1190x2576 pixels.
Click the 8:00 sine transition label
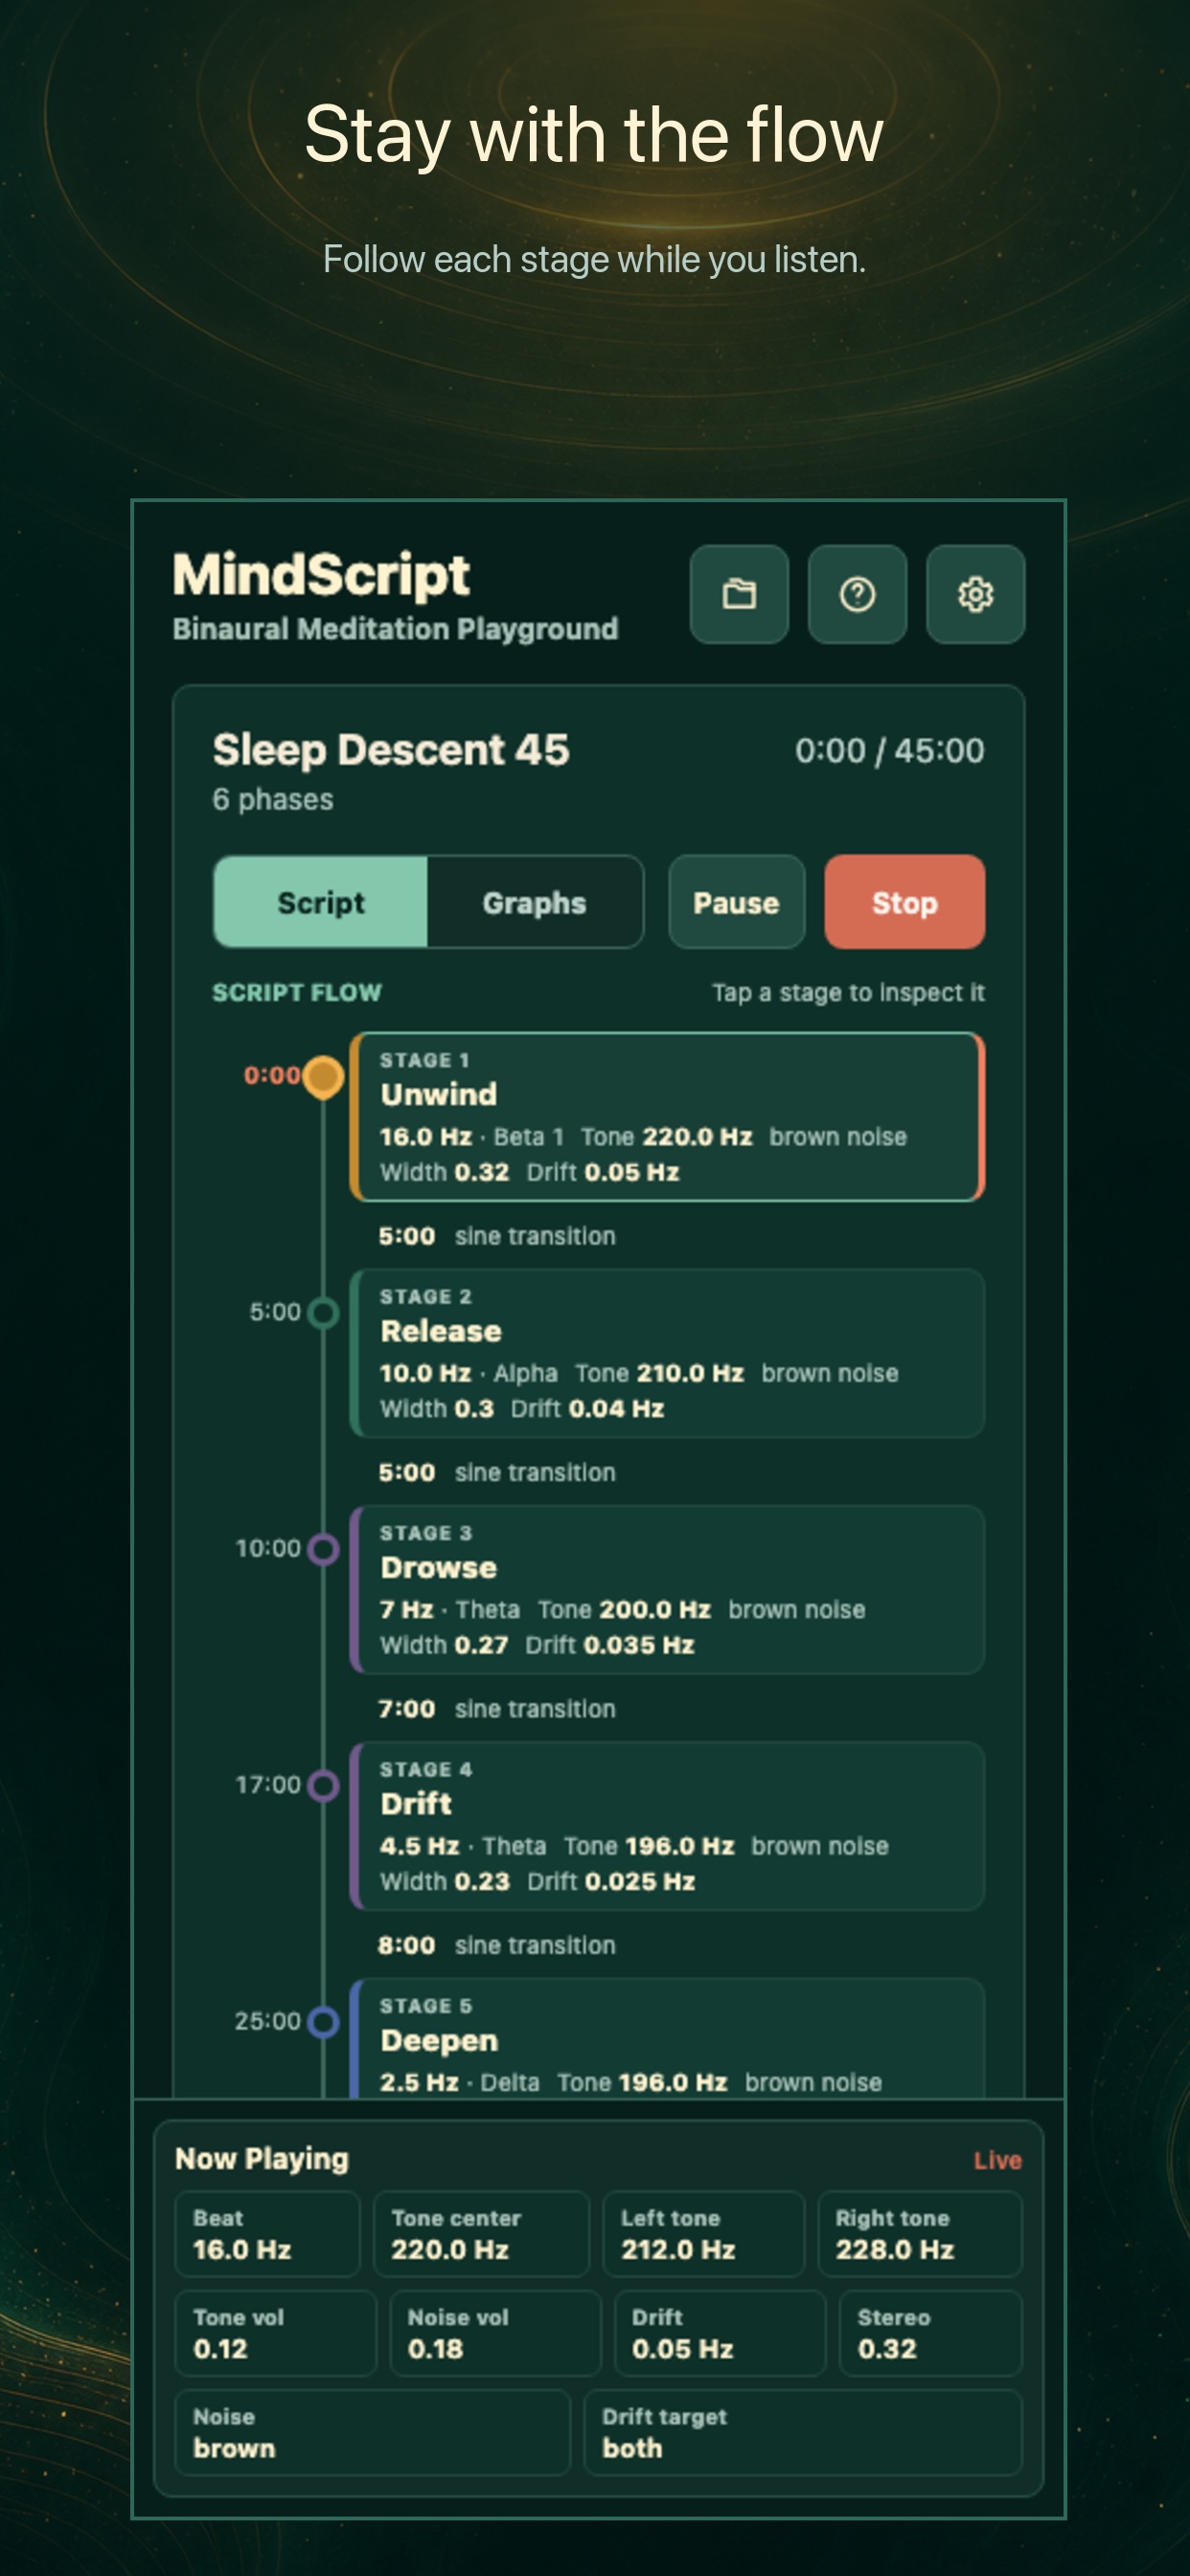pos(497,1945)
